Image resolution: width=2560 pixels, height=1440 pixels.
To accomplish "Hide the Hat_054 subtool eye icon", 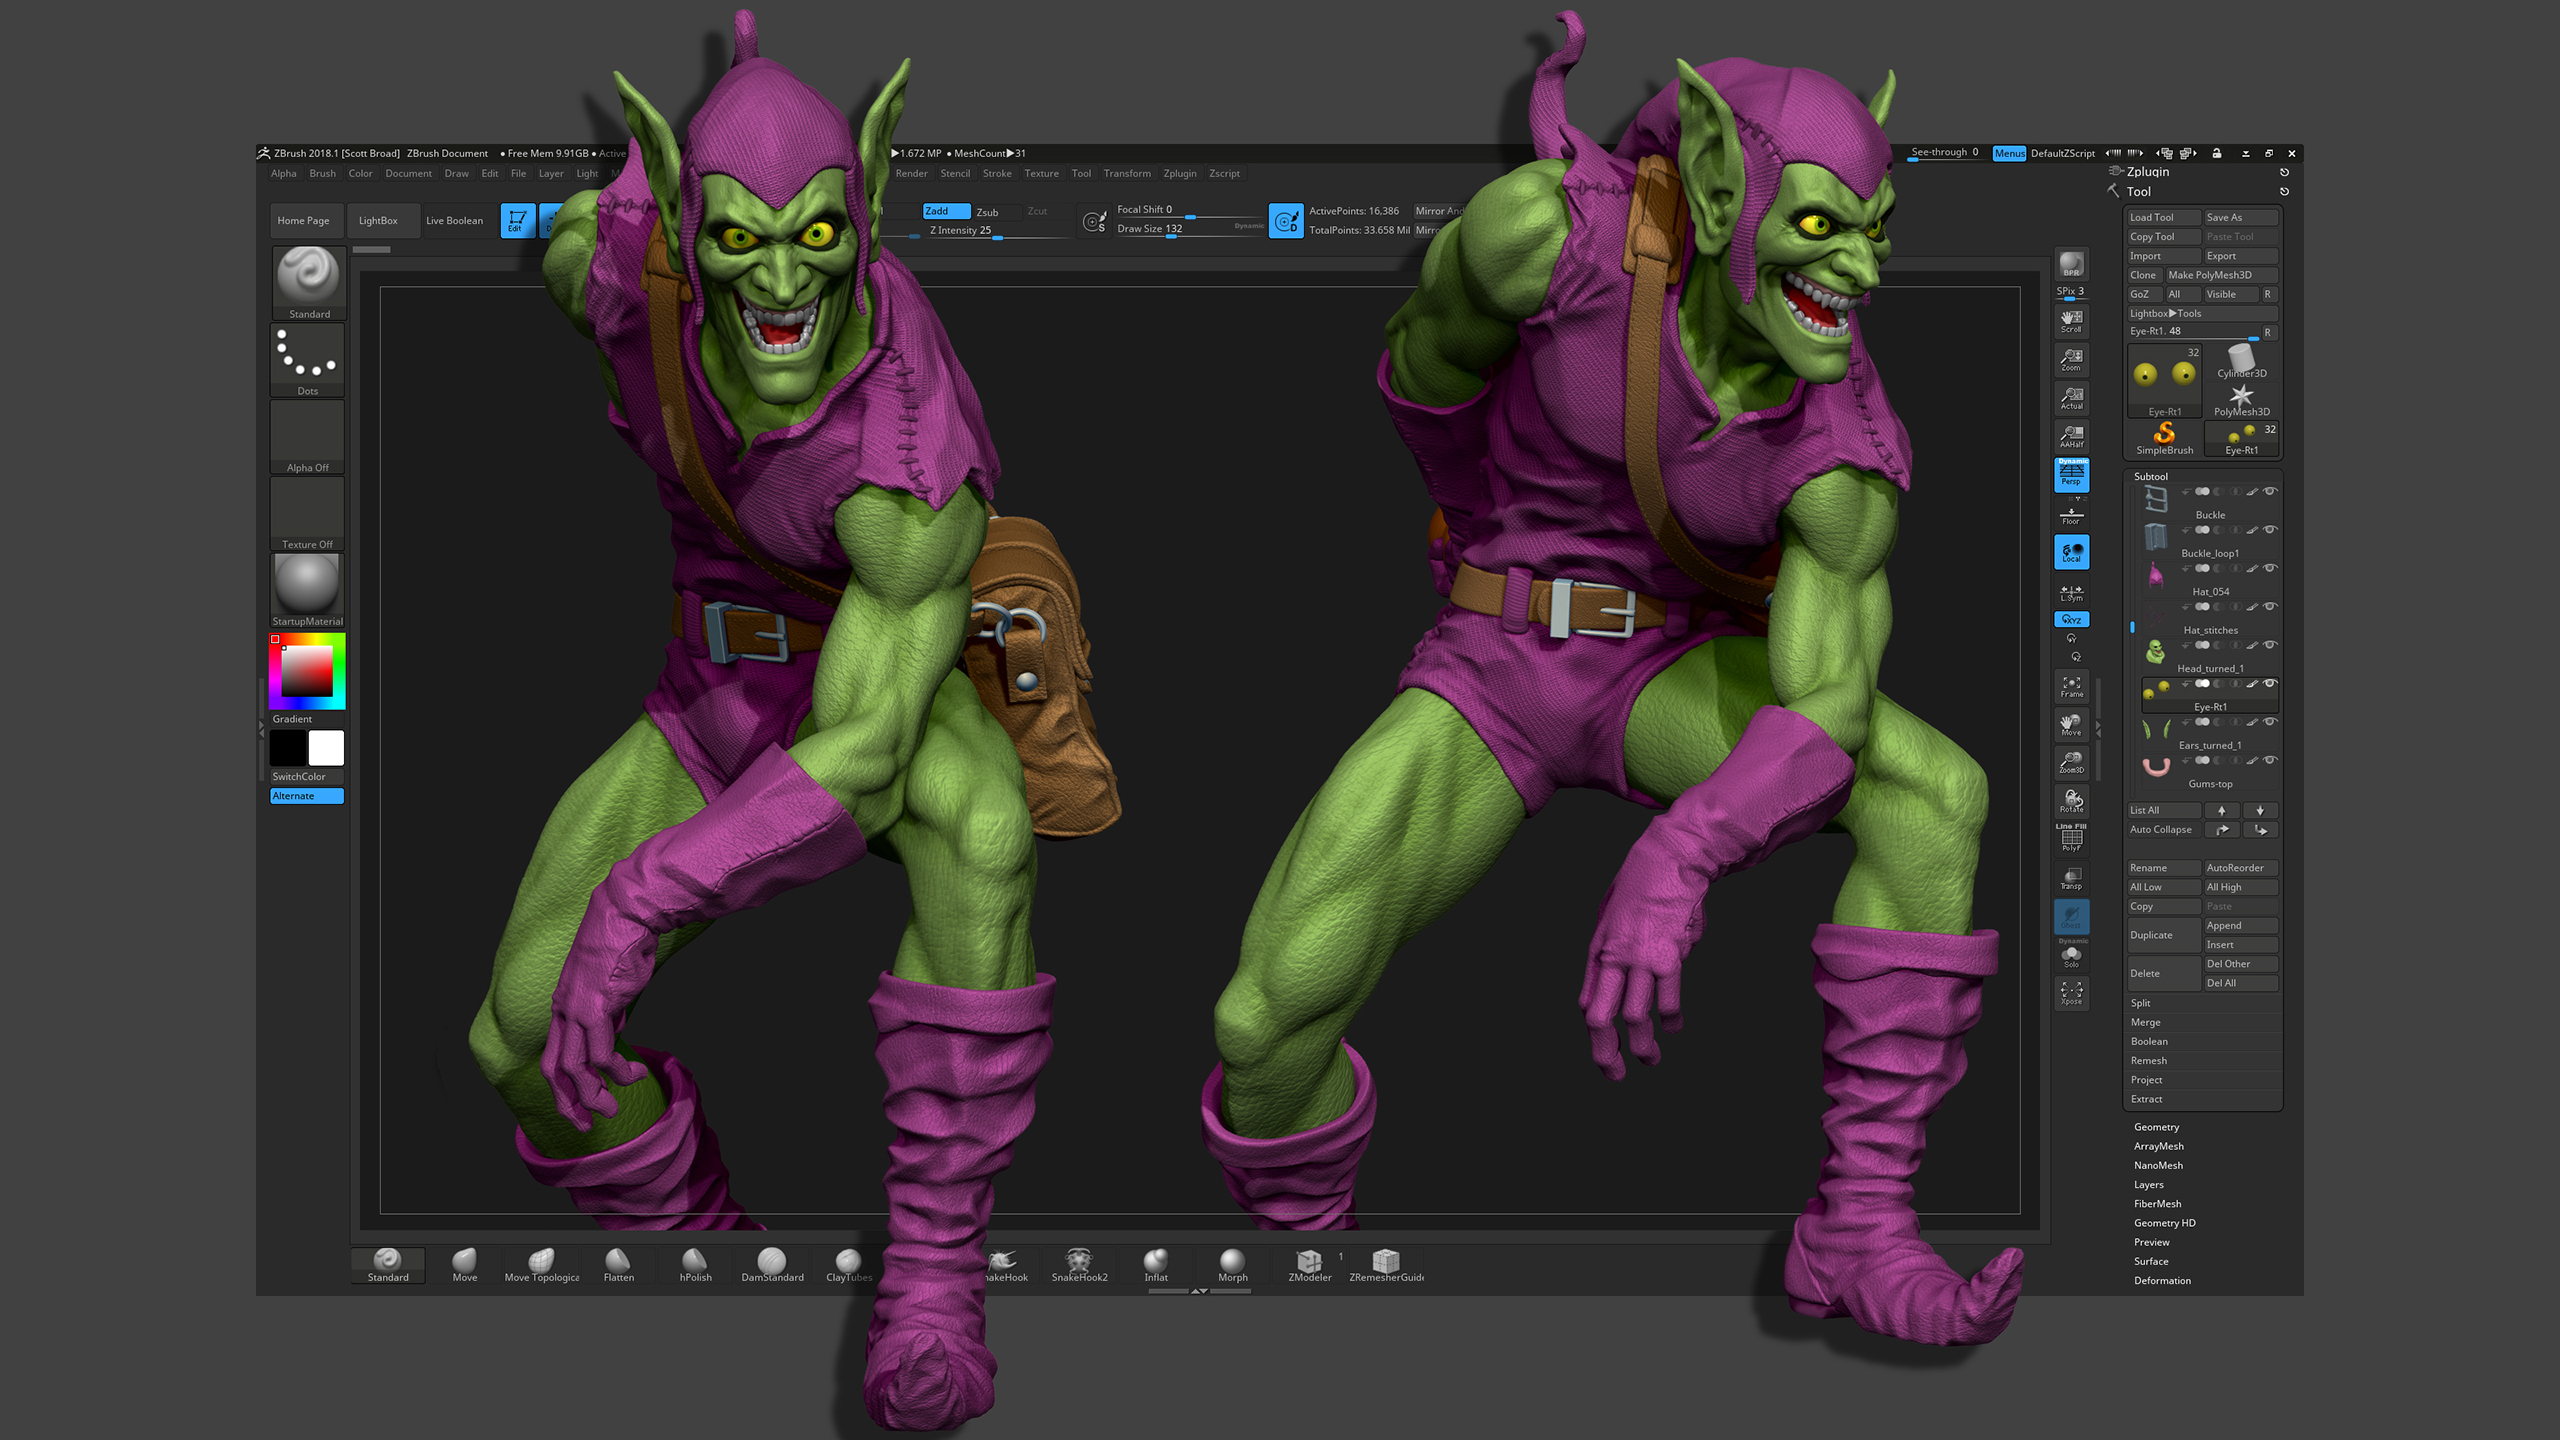I will pos(2270,569).
